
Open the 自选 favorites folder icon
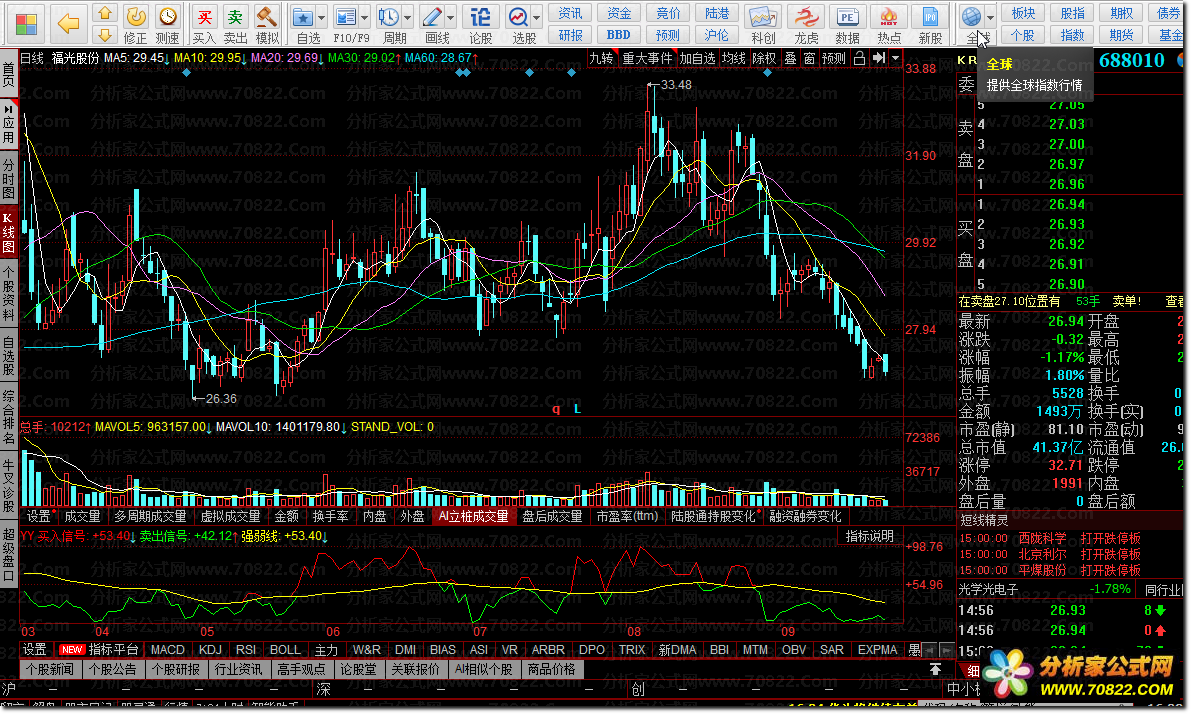(303, 17)
